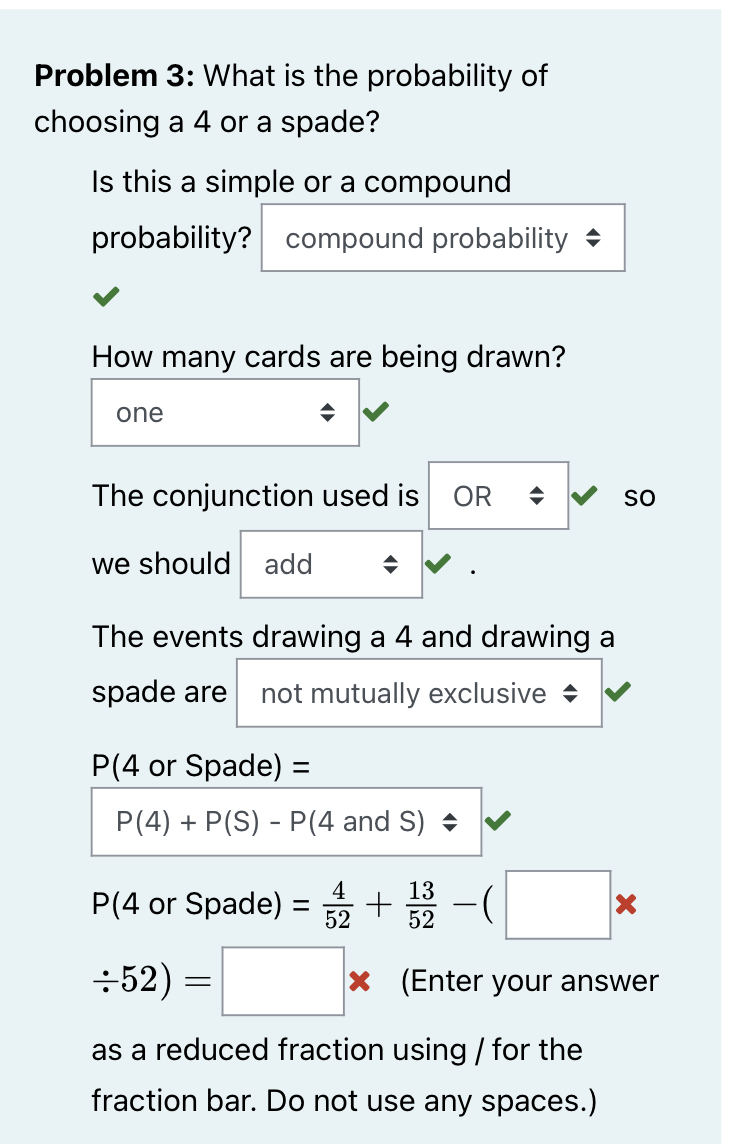The image size is (737, 1144).
Task: Click the red X beside the parenthesis answer box
Action: coord(625,903)
